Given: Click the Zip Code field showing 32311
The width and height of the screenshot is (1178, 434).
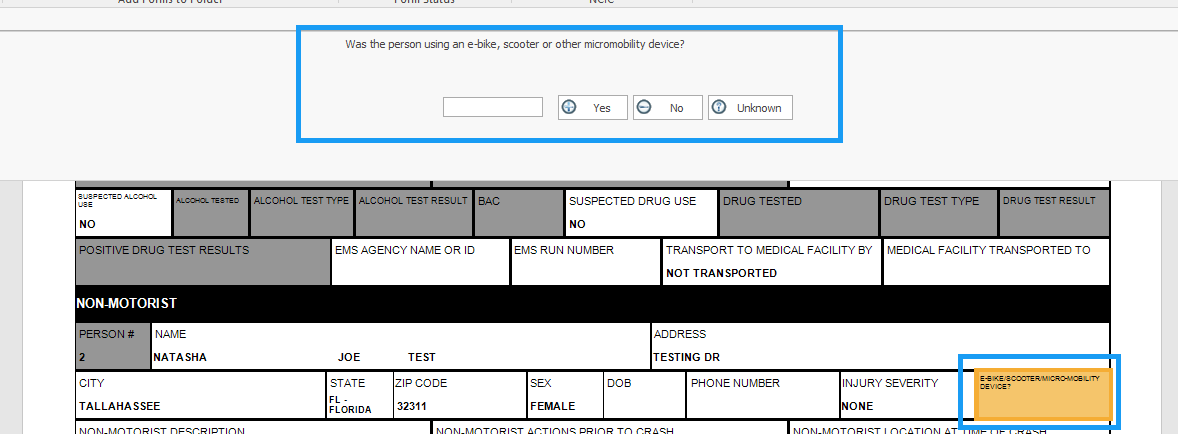Looking at the screenshot, I should (460, 395).
